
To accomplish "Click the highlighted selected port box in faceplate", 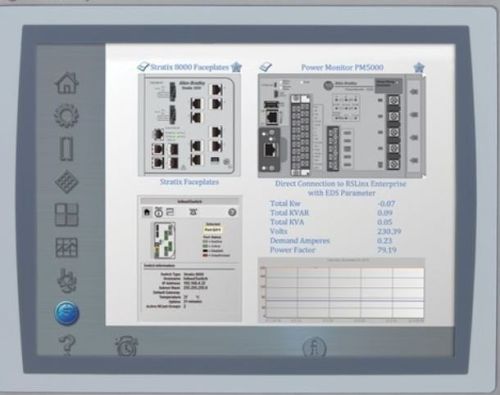I will (213, 230).
